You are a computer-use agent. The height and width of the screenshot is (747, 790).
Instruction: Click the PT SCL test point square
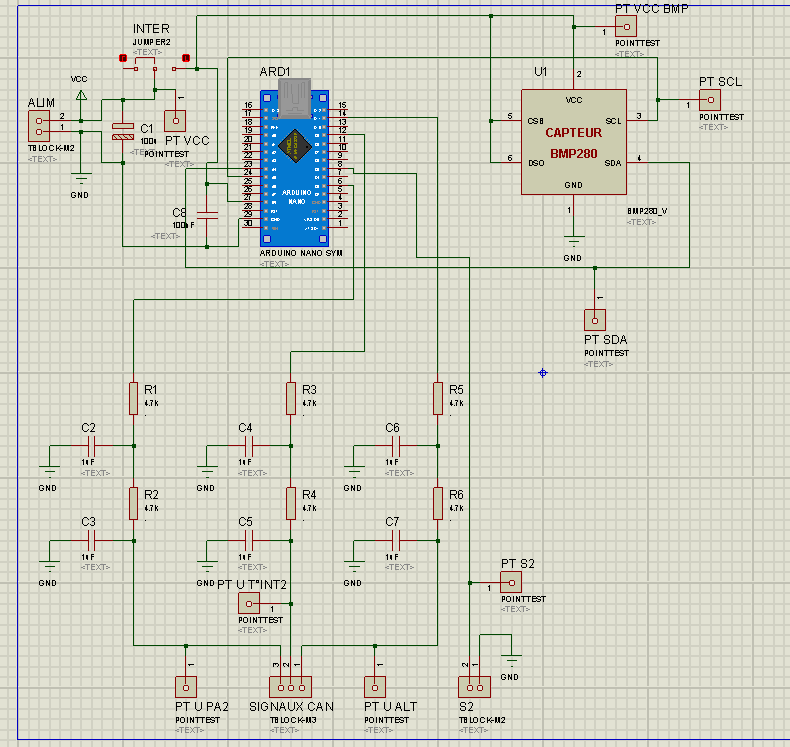coord(710,100)
